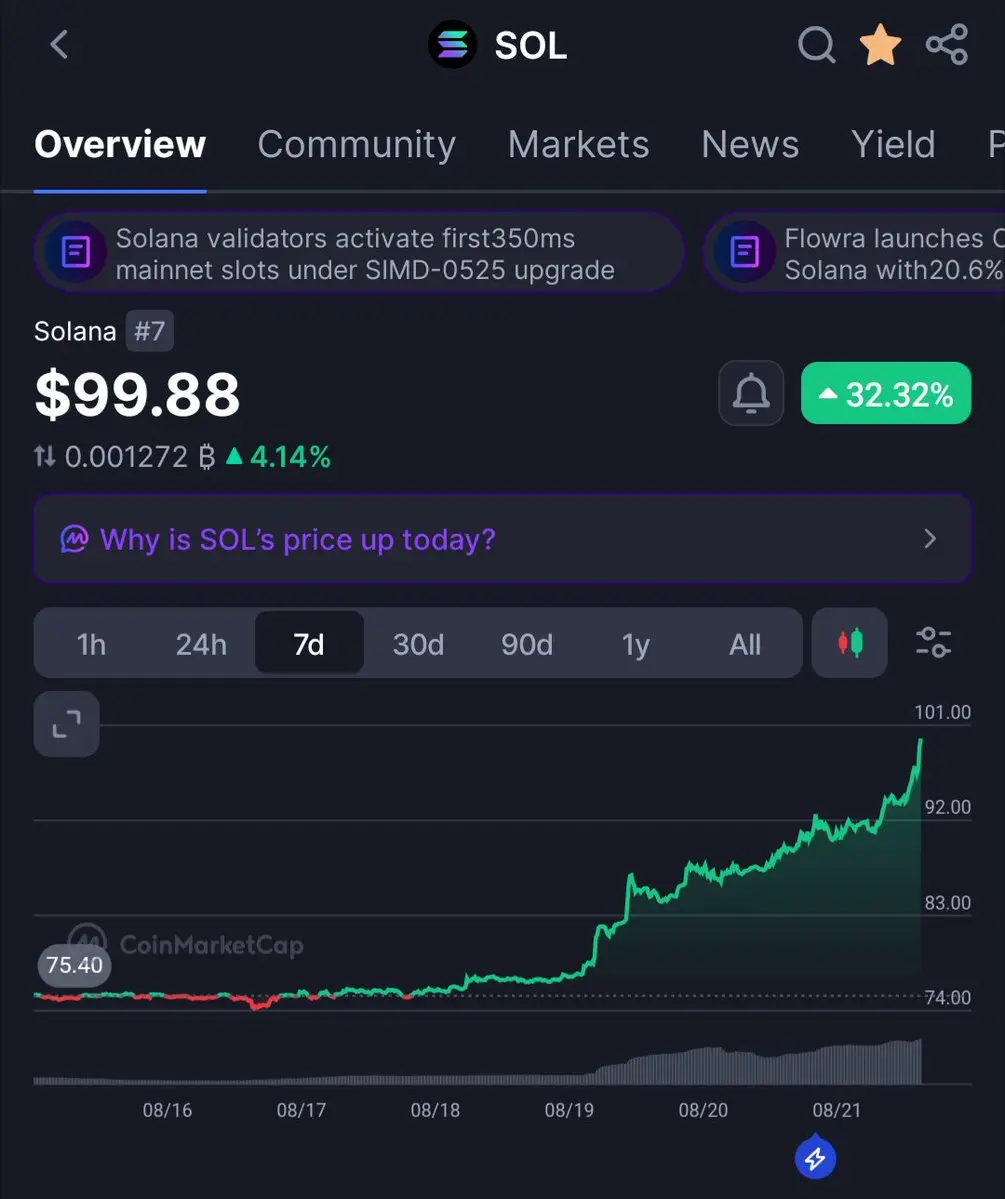Expand chart to fullscreen
This screenshot has width=1005, height=1199.
tap(67, 724)
